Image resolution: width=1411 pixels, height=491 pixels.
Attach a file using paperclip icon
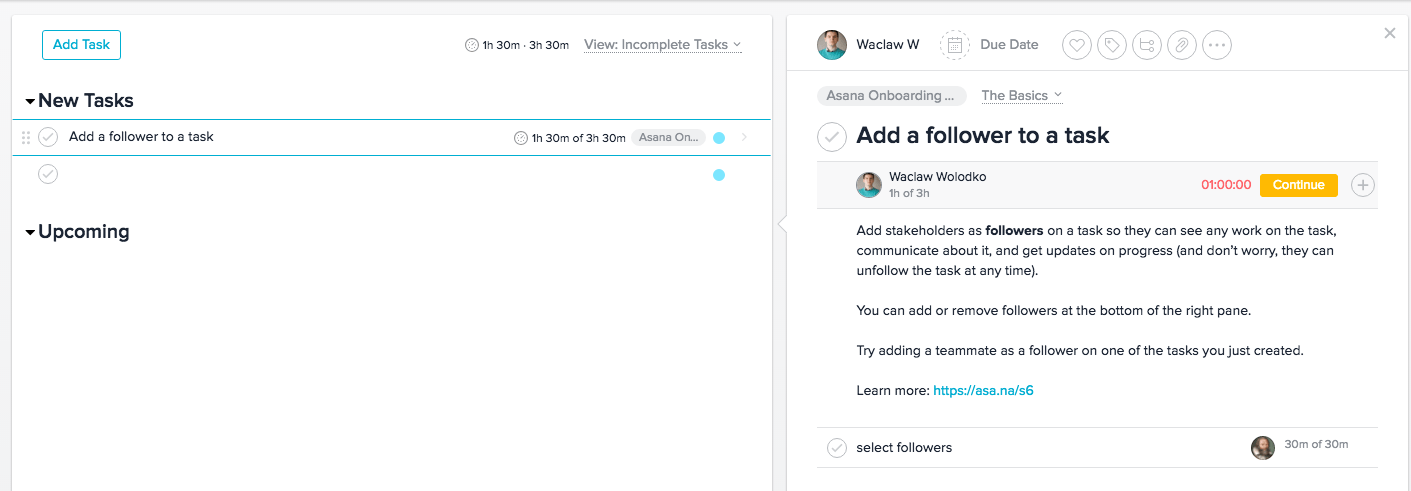[1181, 45]
